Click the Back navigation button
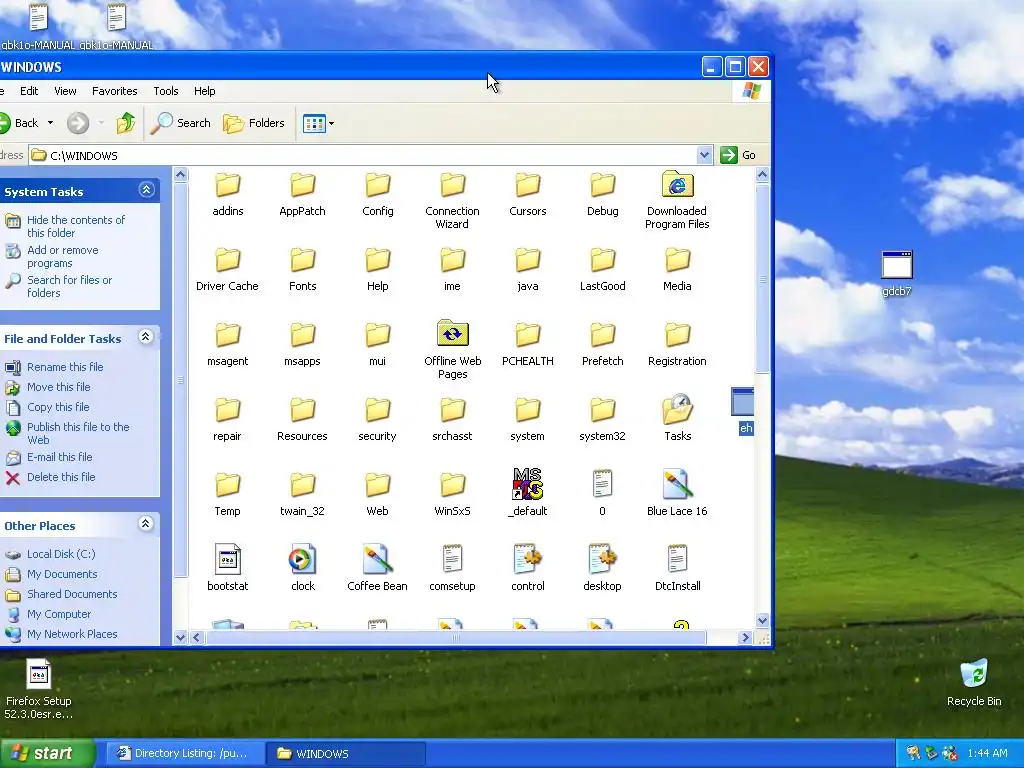Viewport: 1024px width, 768px height. point(20,123)
